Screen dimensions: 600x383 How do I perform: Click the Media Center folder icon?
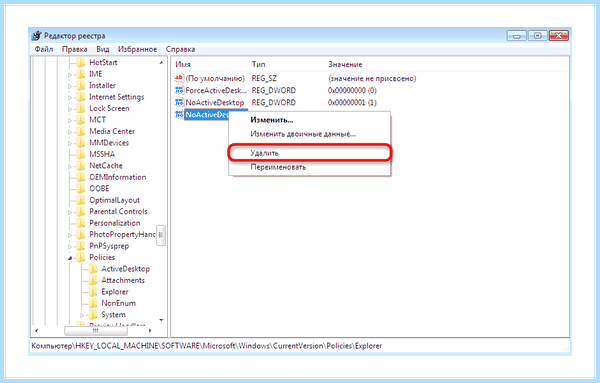pos(81,131)
